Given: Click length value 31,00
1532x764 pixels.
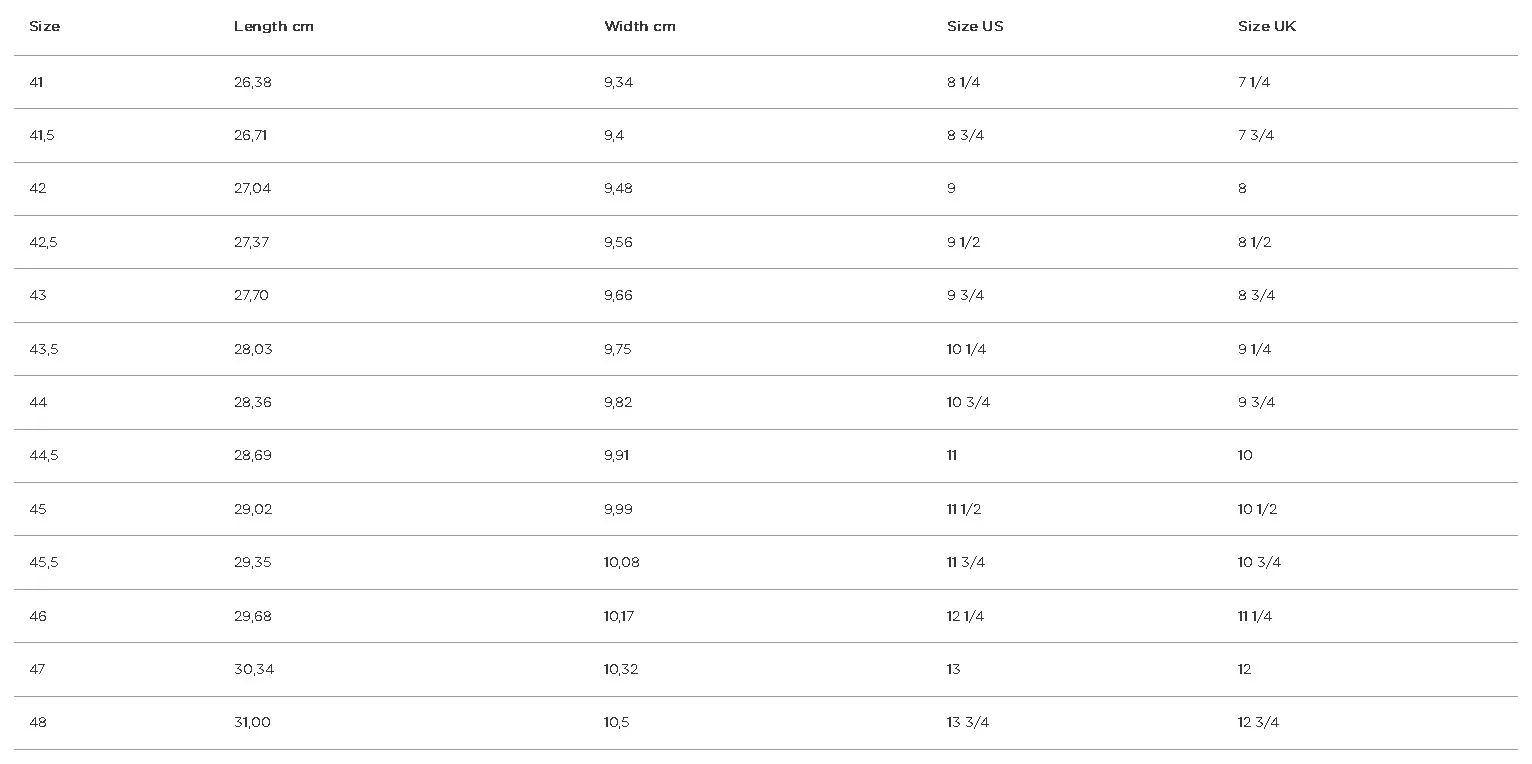Looking at the screenshot, I should [x=252, y=722].
